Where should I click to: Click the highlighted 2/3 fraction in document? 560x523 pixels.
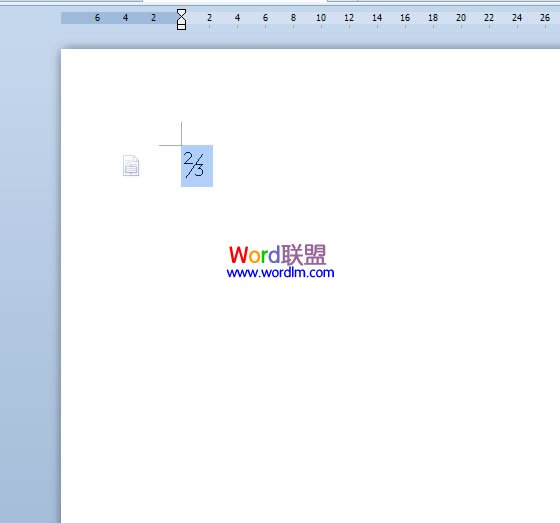point(197,166)
